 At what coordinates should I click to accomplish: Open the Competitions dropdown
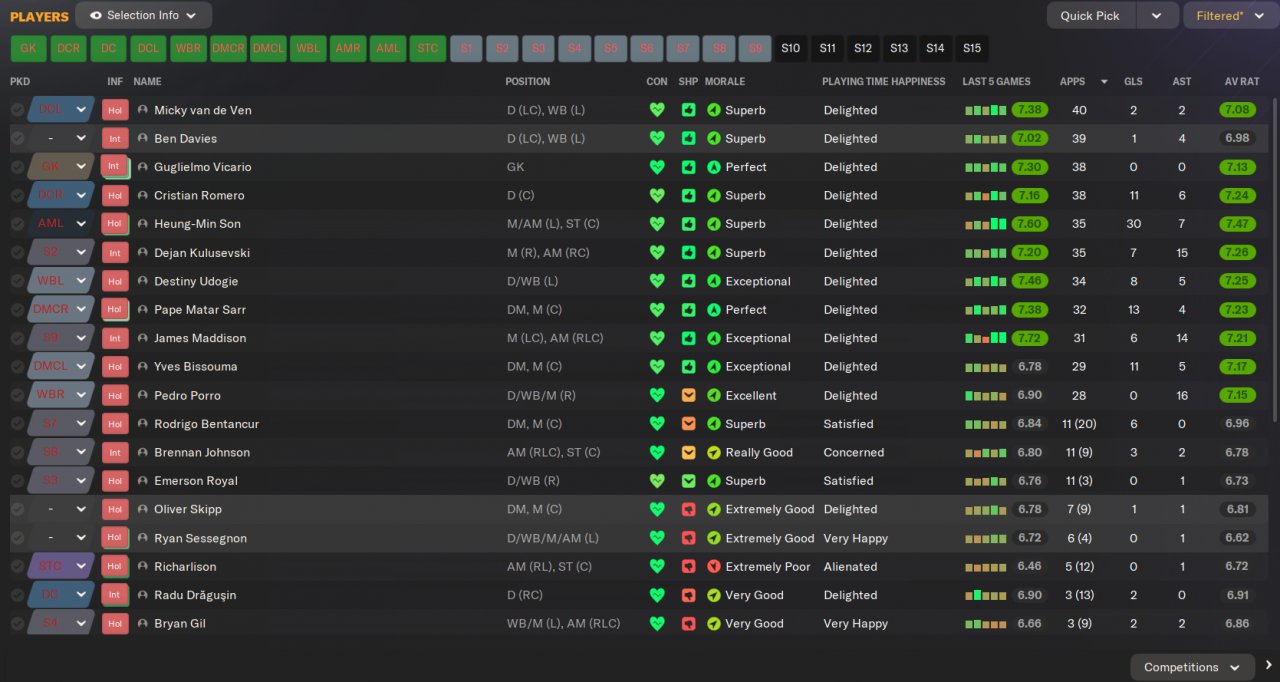click(x=1193, y=667)
